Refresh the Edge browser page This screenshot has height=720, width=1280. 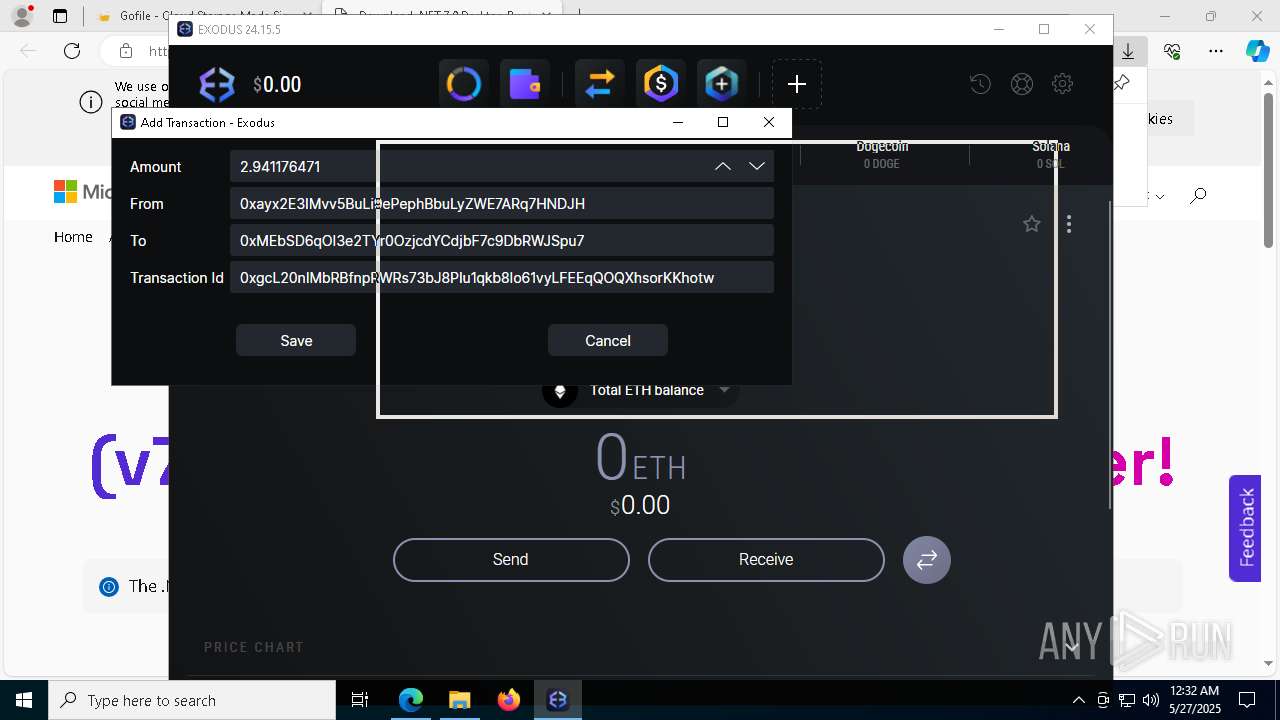tap(72, 51)
